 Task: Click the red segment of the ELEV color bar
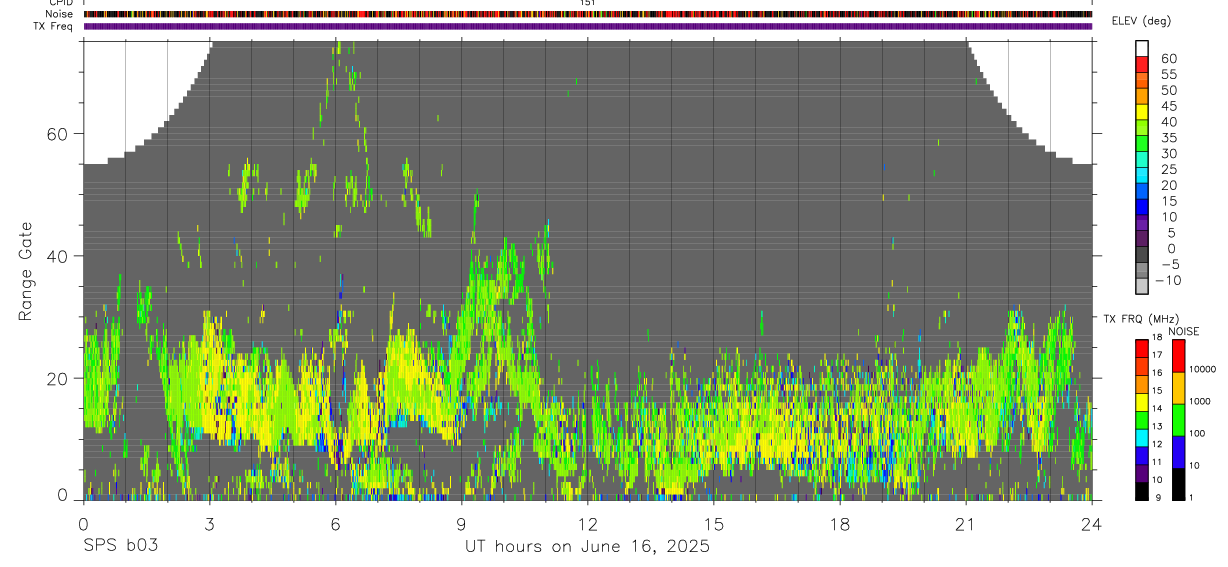1142,63
